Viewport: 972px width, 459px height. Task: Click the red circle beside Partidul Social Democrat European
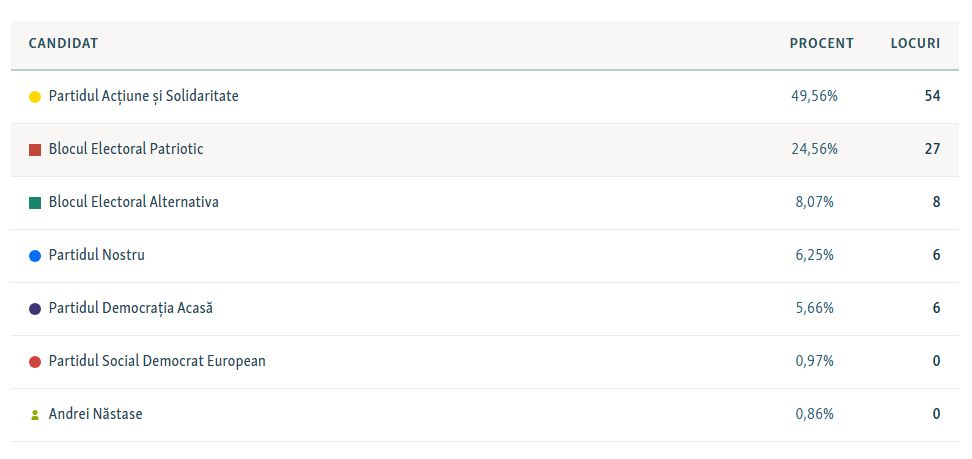pos(35,362)
